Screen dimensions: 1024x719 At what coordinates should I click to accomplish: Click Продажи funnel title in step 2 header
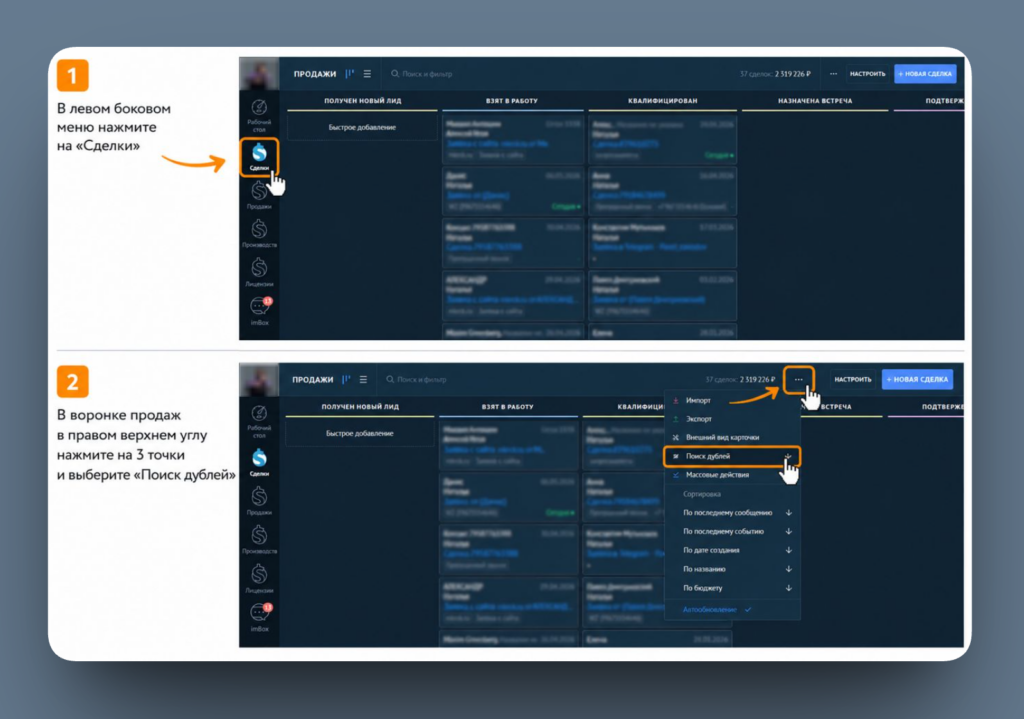click(x=312, y=379)
